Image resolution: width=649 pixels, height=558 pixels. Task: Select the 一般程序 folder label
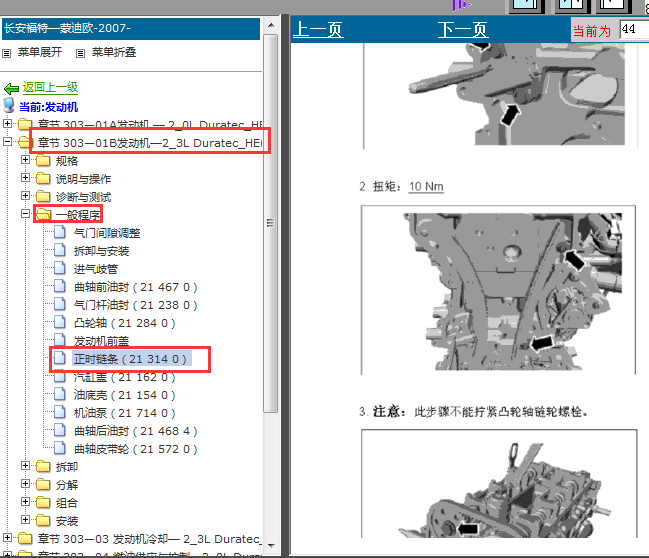pyautogui.click(x=78, y=215)
